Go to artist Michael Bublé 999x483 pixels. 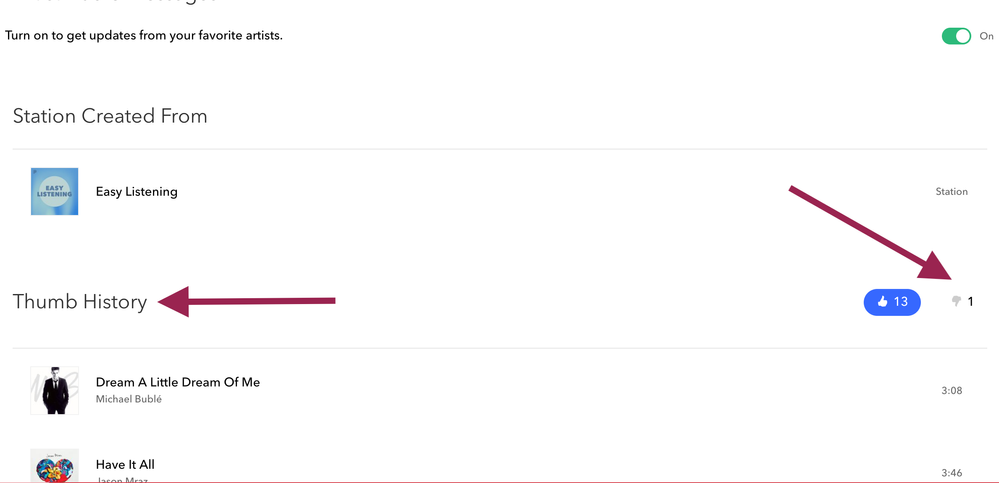coord(128,399)
